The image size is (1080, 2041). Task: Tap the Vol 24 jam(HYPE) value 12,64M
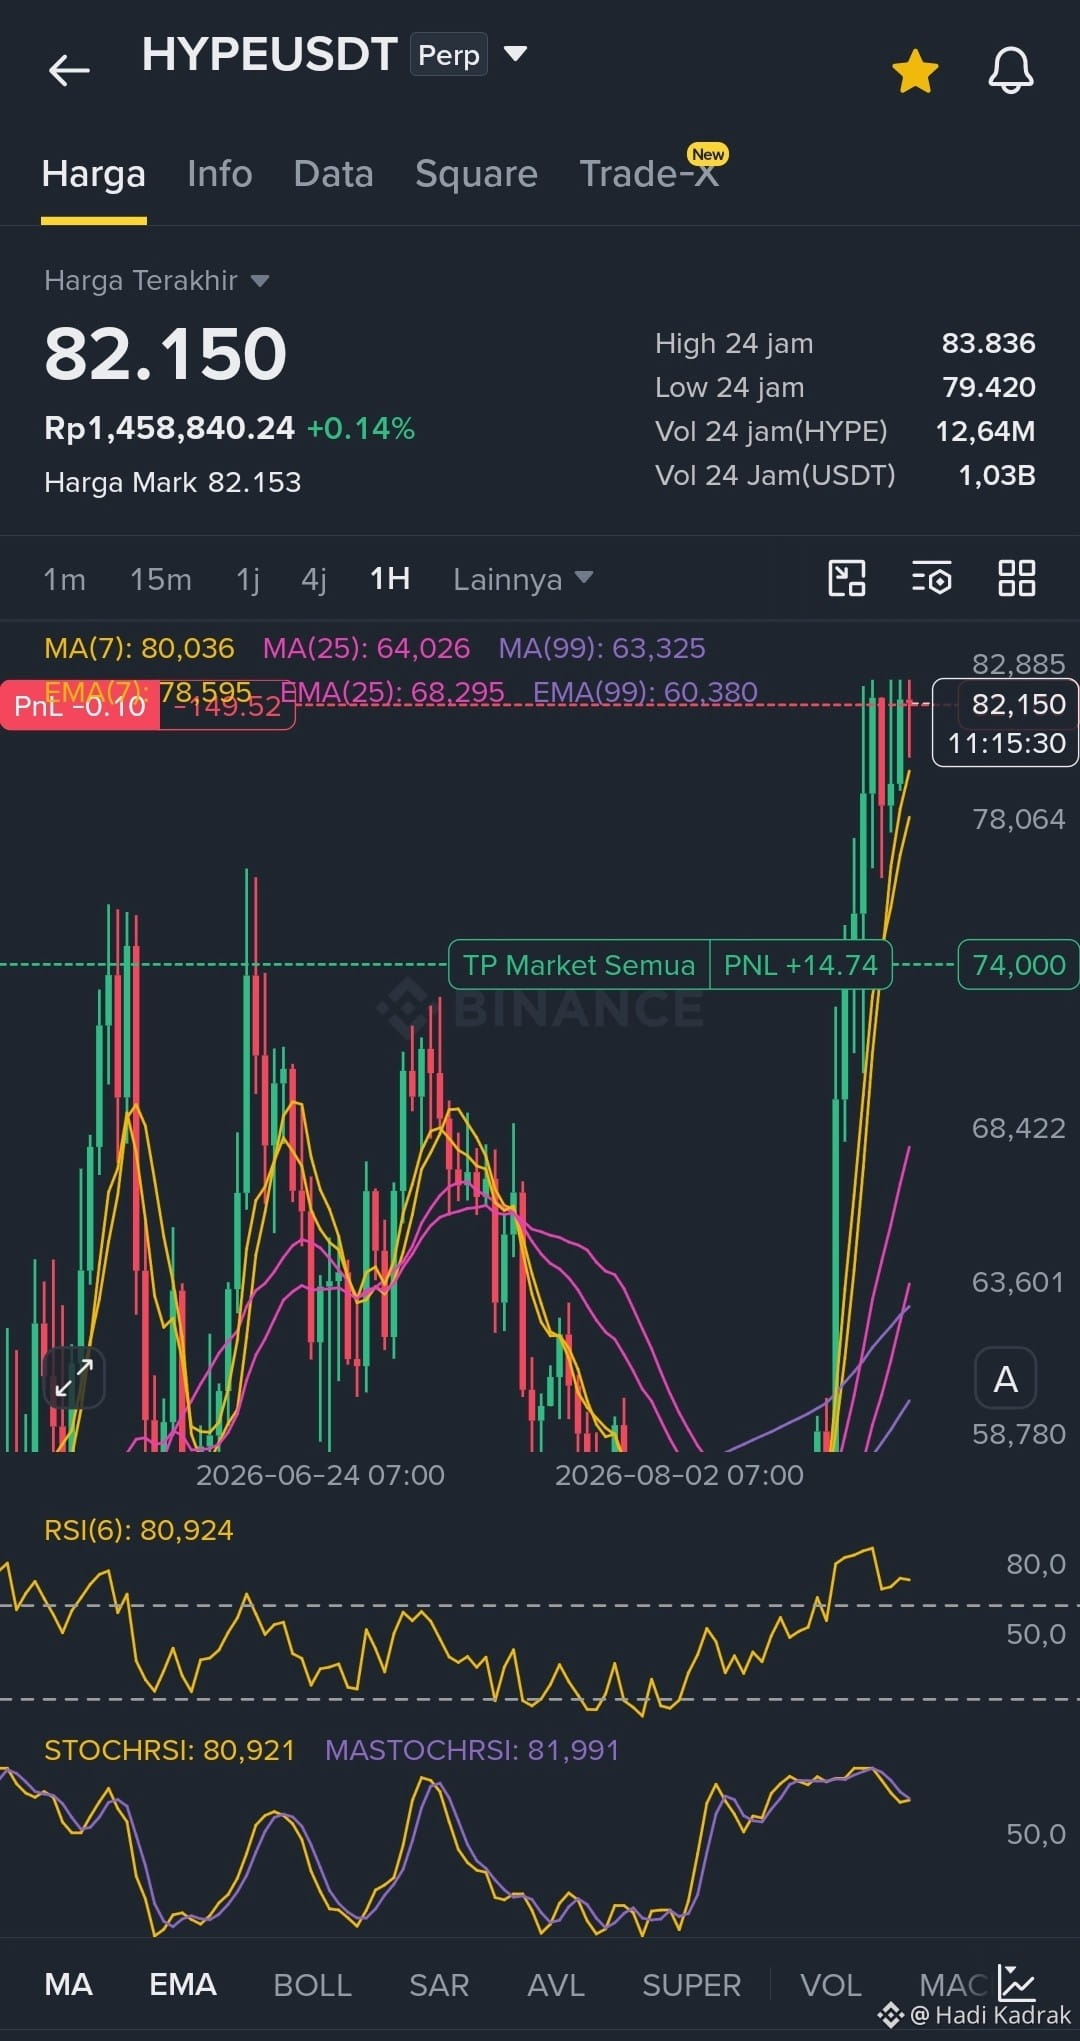point(985,431)
